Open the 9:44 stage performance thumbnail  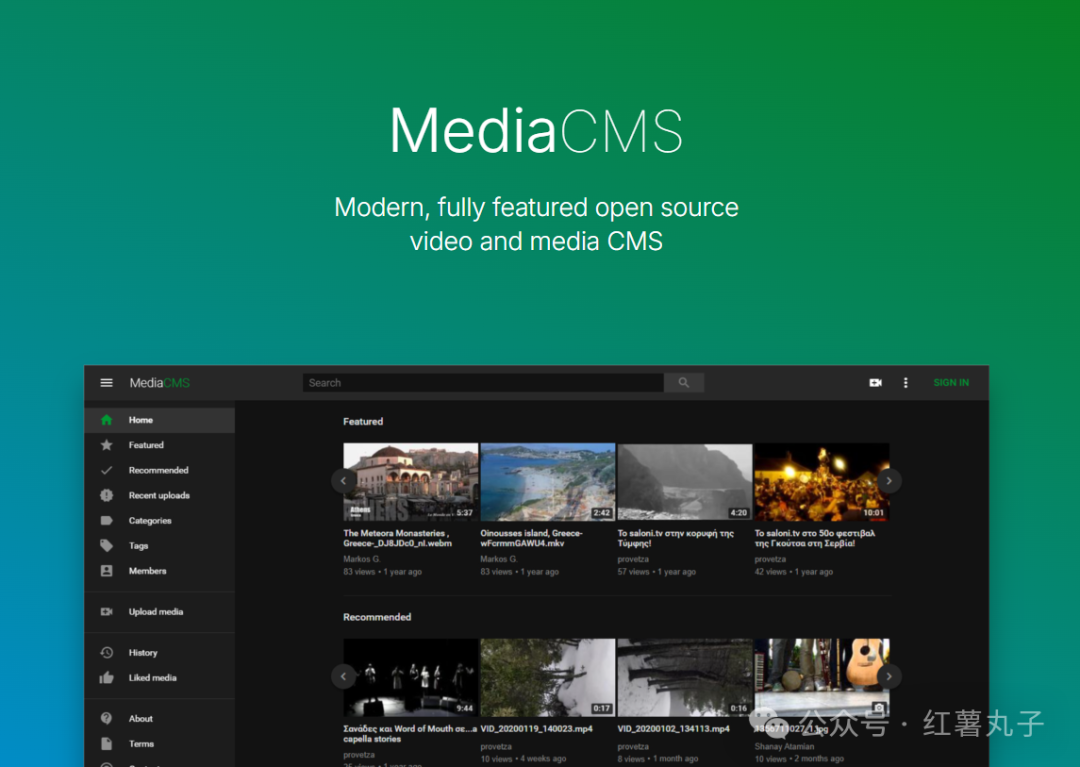(x=411, y=677)
